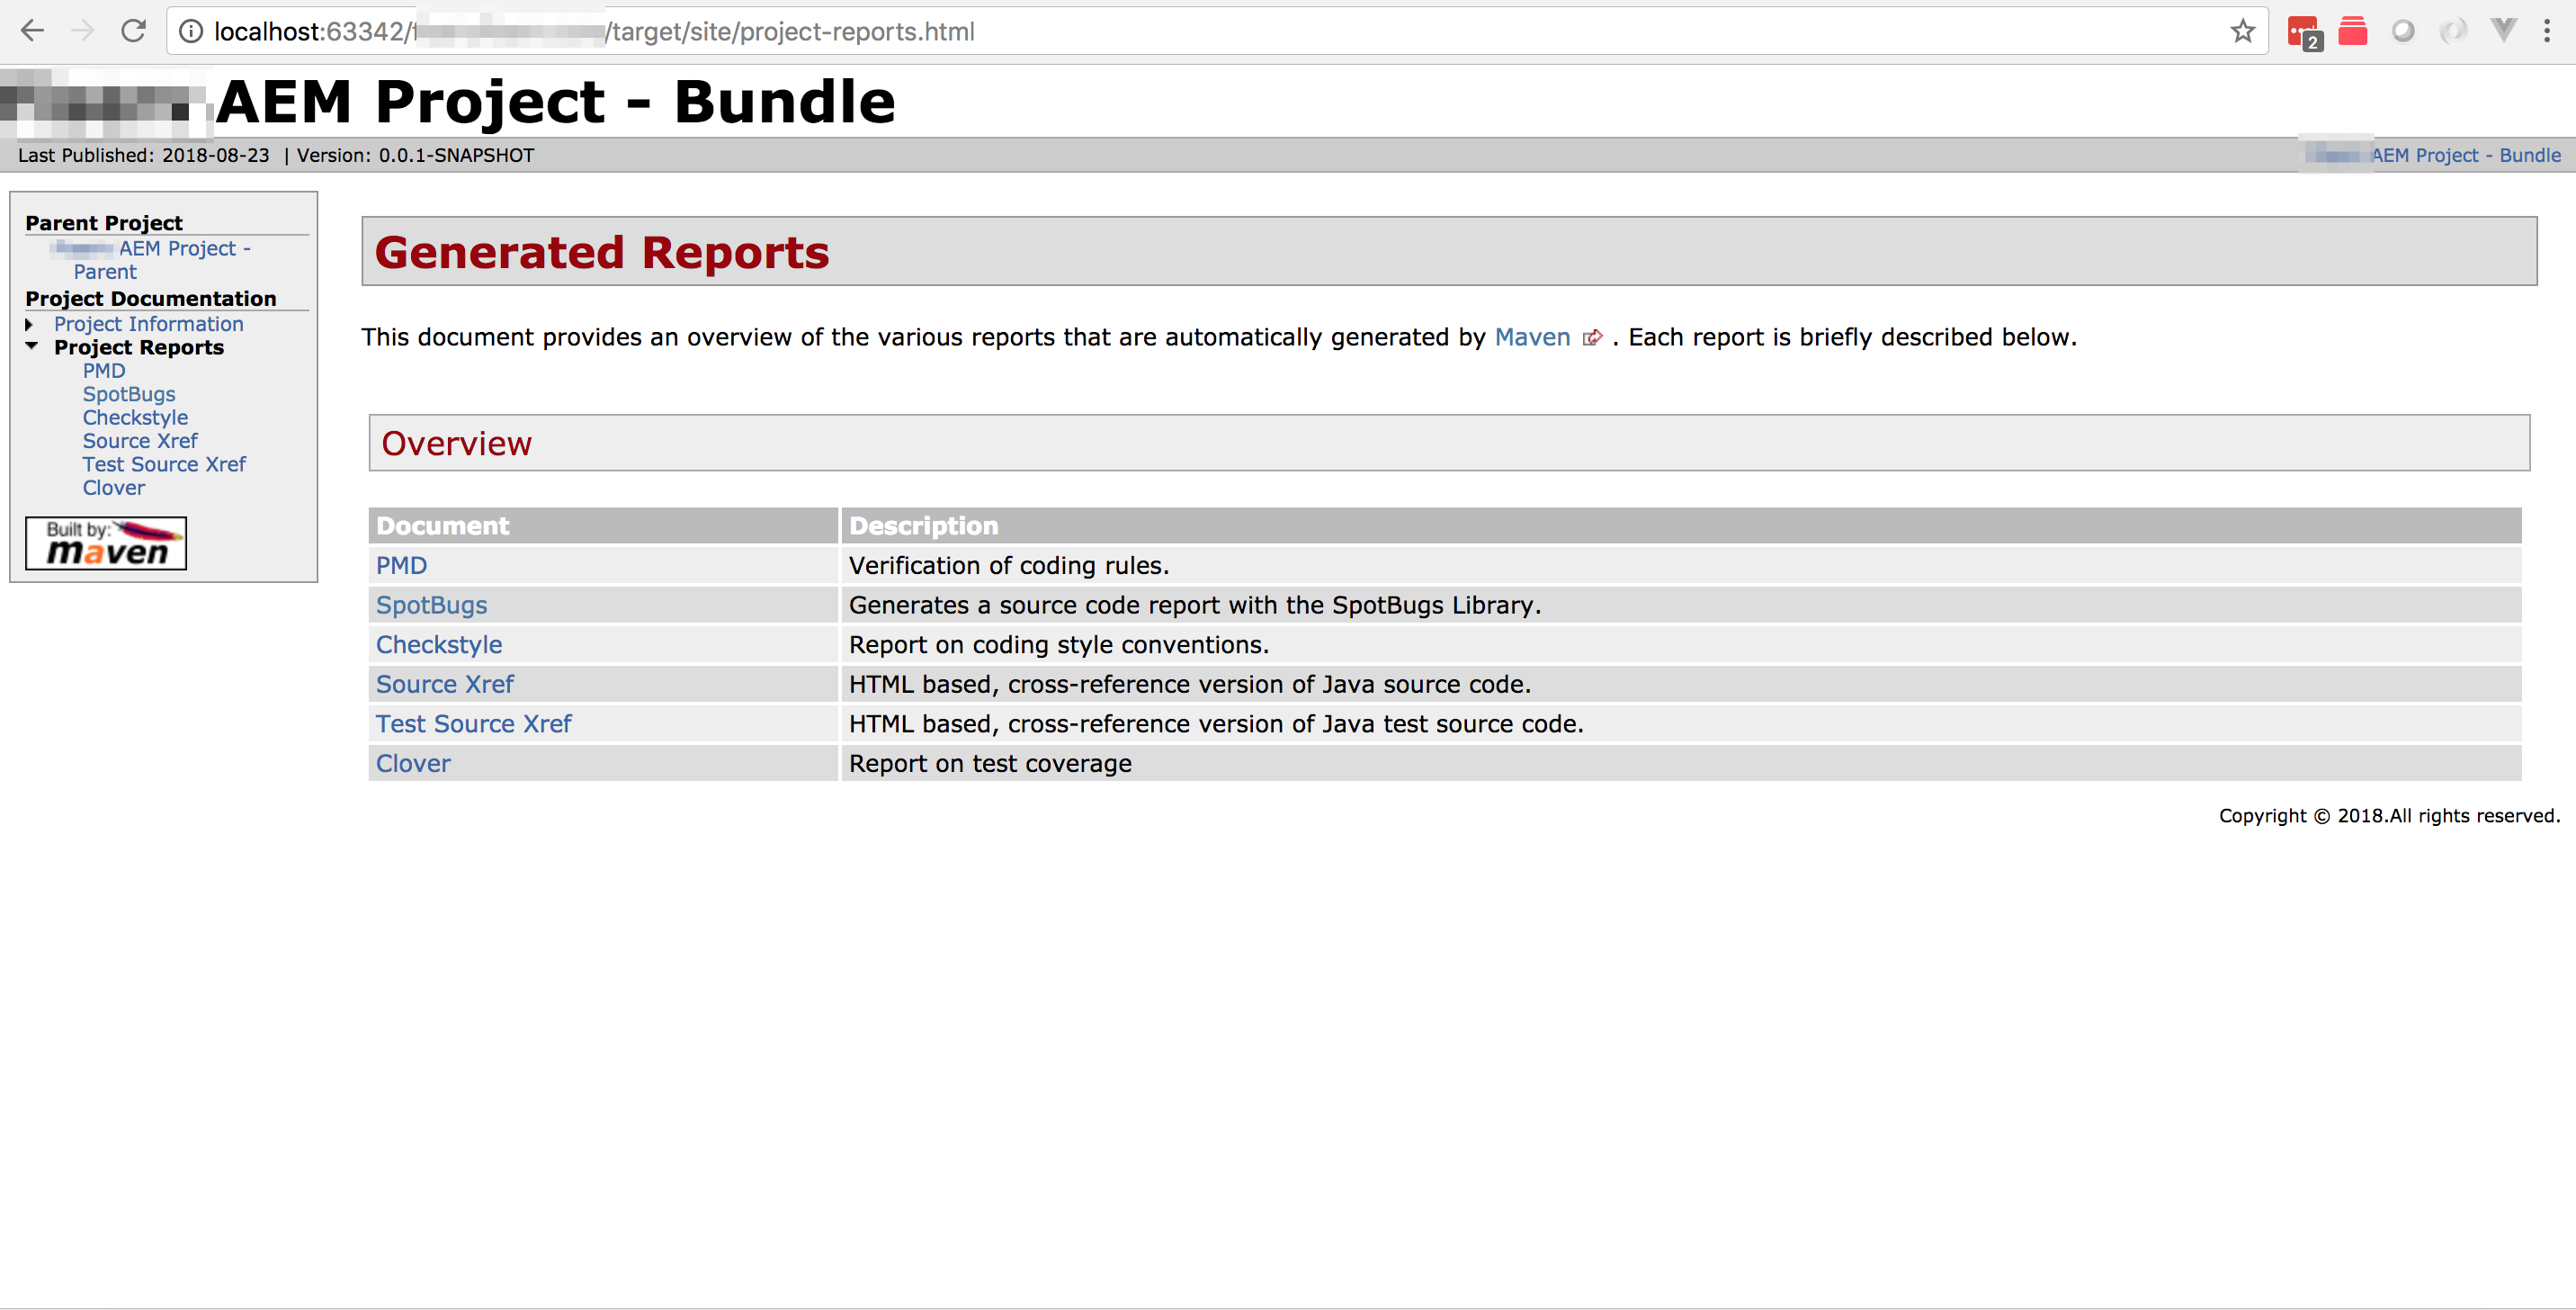Click the site info icon in address bar
This screenshot has width=2576, height=1310.
coord(190,32)
